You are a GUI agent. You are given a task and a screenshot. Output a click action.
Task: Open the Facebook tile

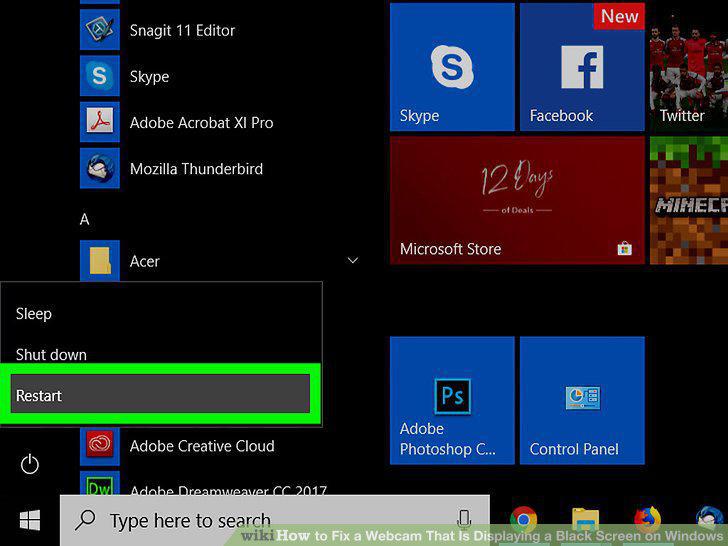582,67
